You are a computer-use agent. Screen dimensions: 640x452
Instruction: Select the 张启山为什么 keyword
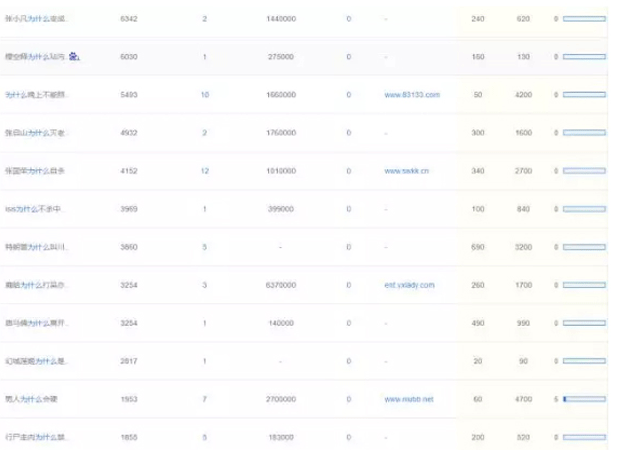pyautogui.click(x=37, y=133)
